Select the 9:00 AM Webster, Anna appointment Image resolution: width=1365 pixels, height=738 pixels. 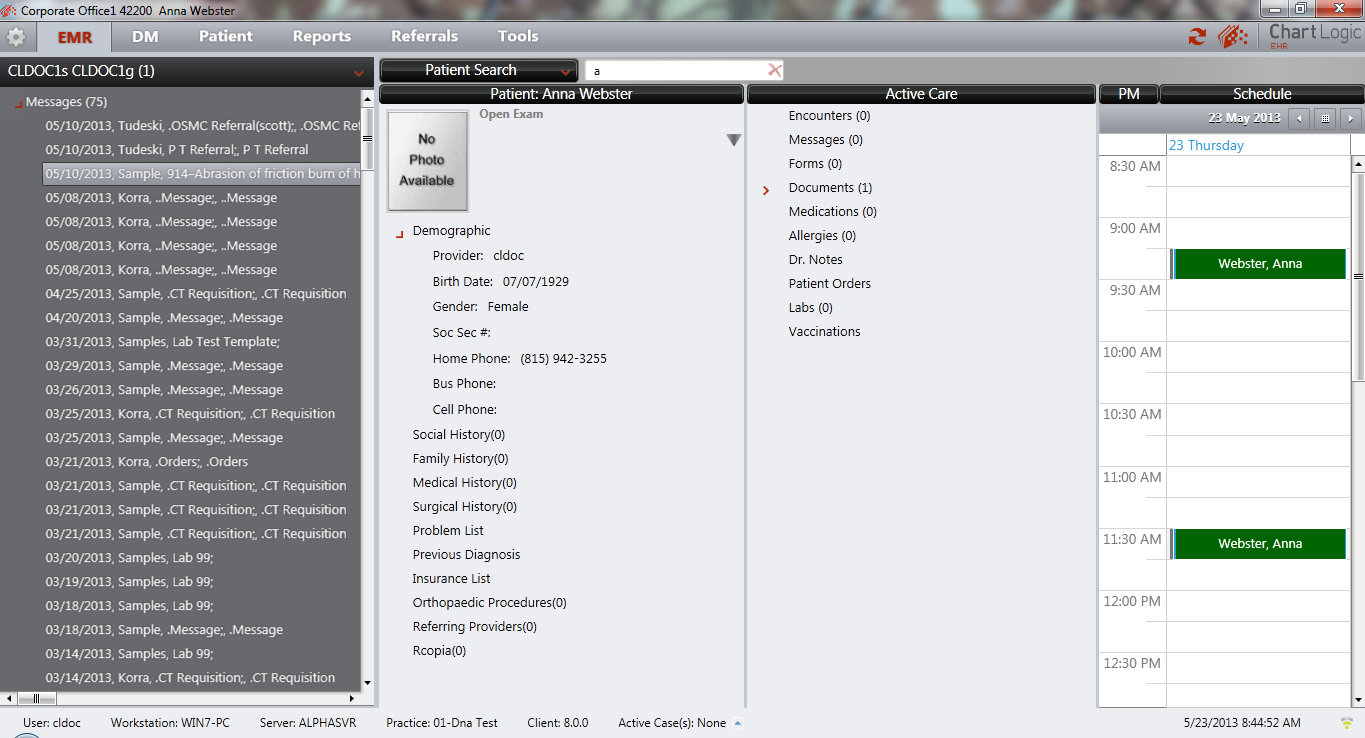pos(1257,263)
